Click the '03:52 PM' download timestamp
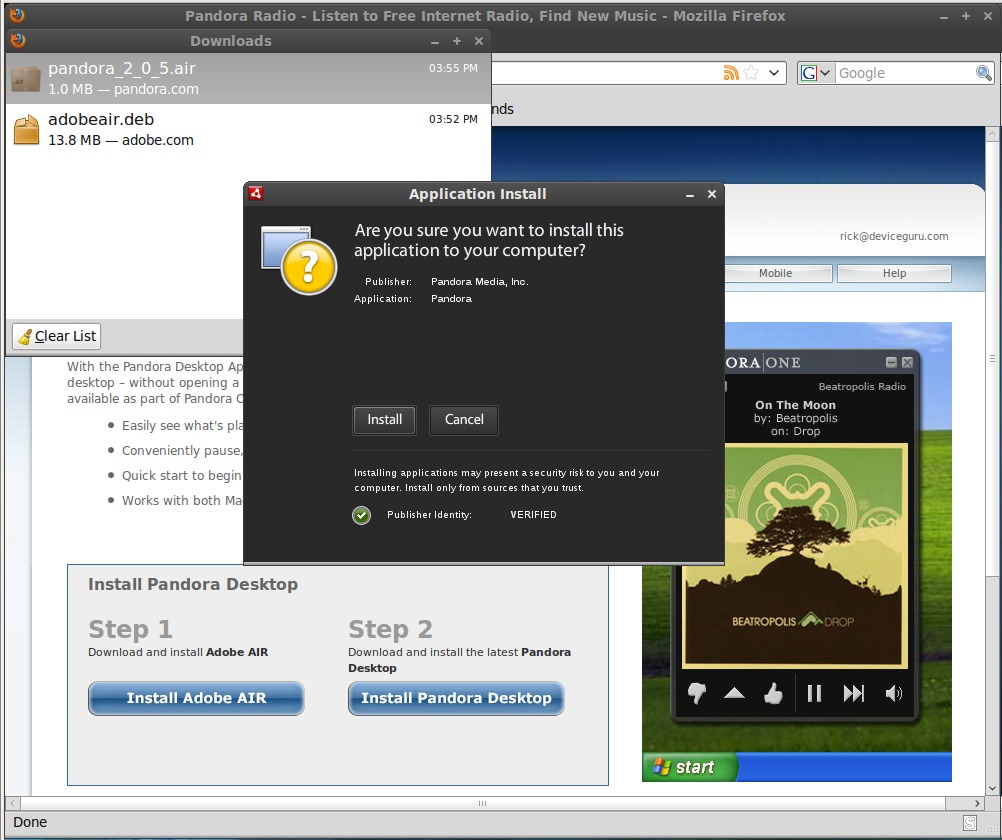 point(453,119)
